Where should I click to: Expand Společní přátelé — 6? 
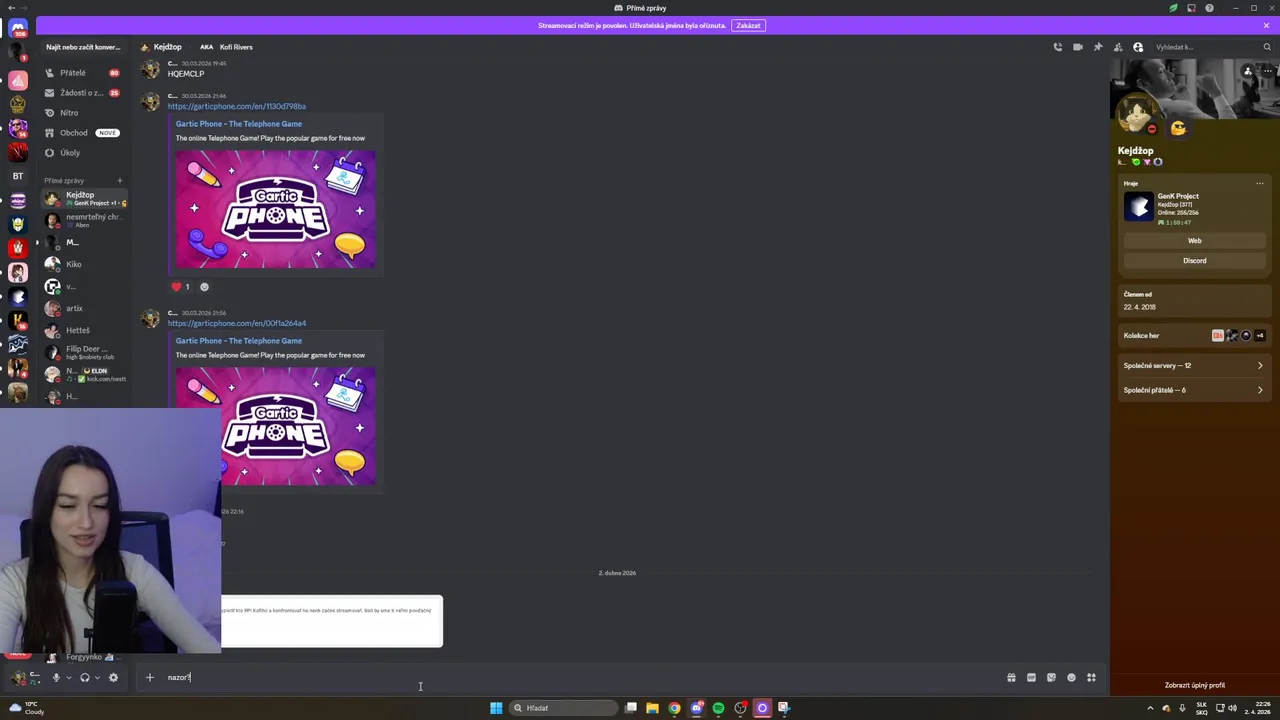1194,390
